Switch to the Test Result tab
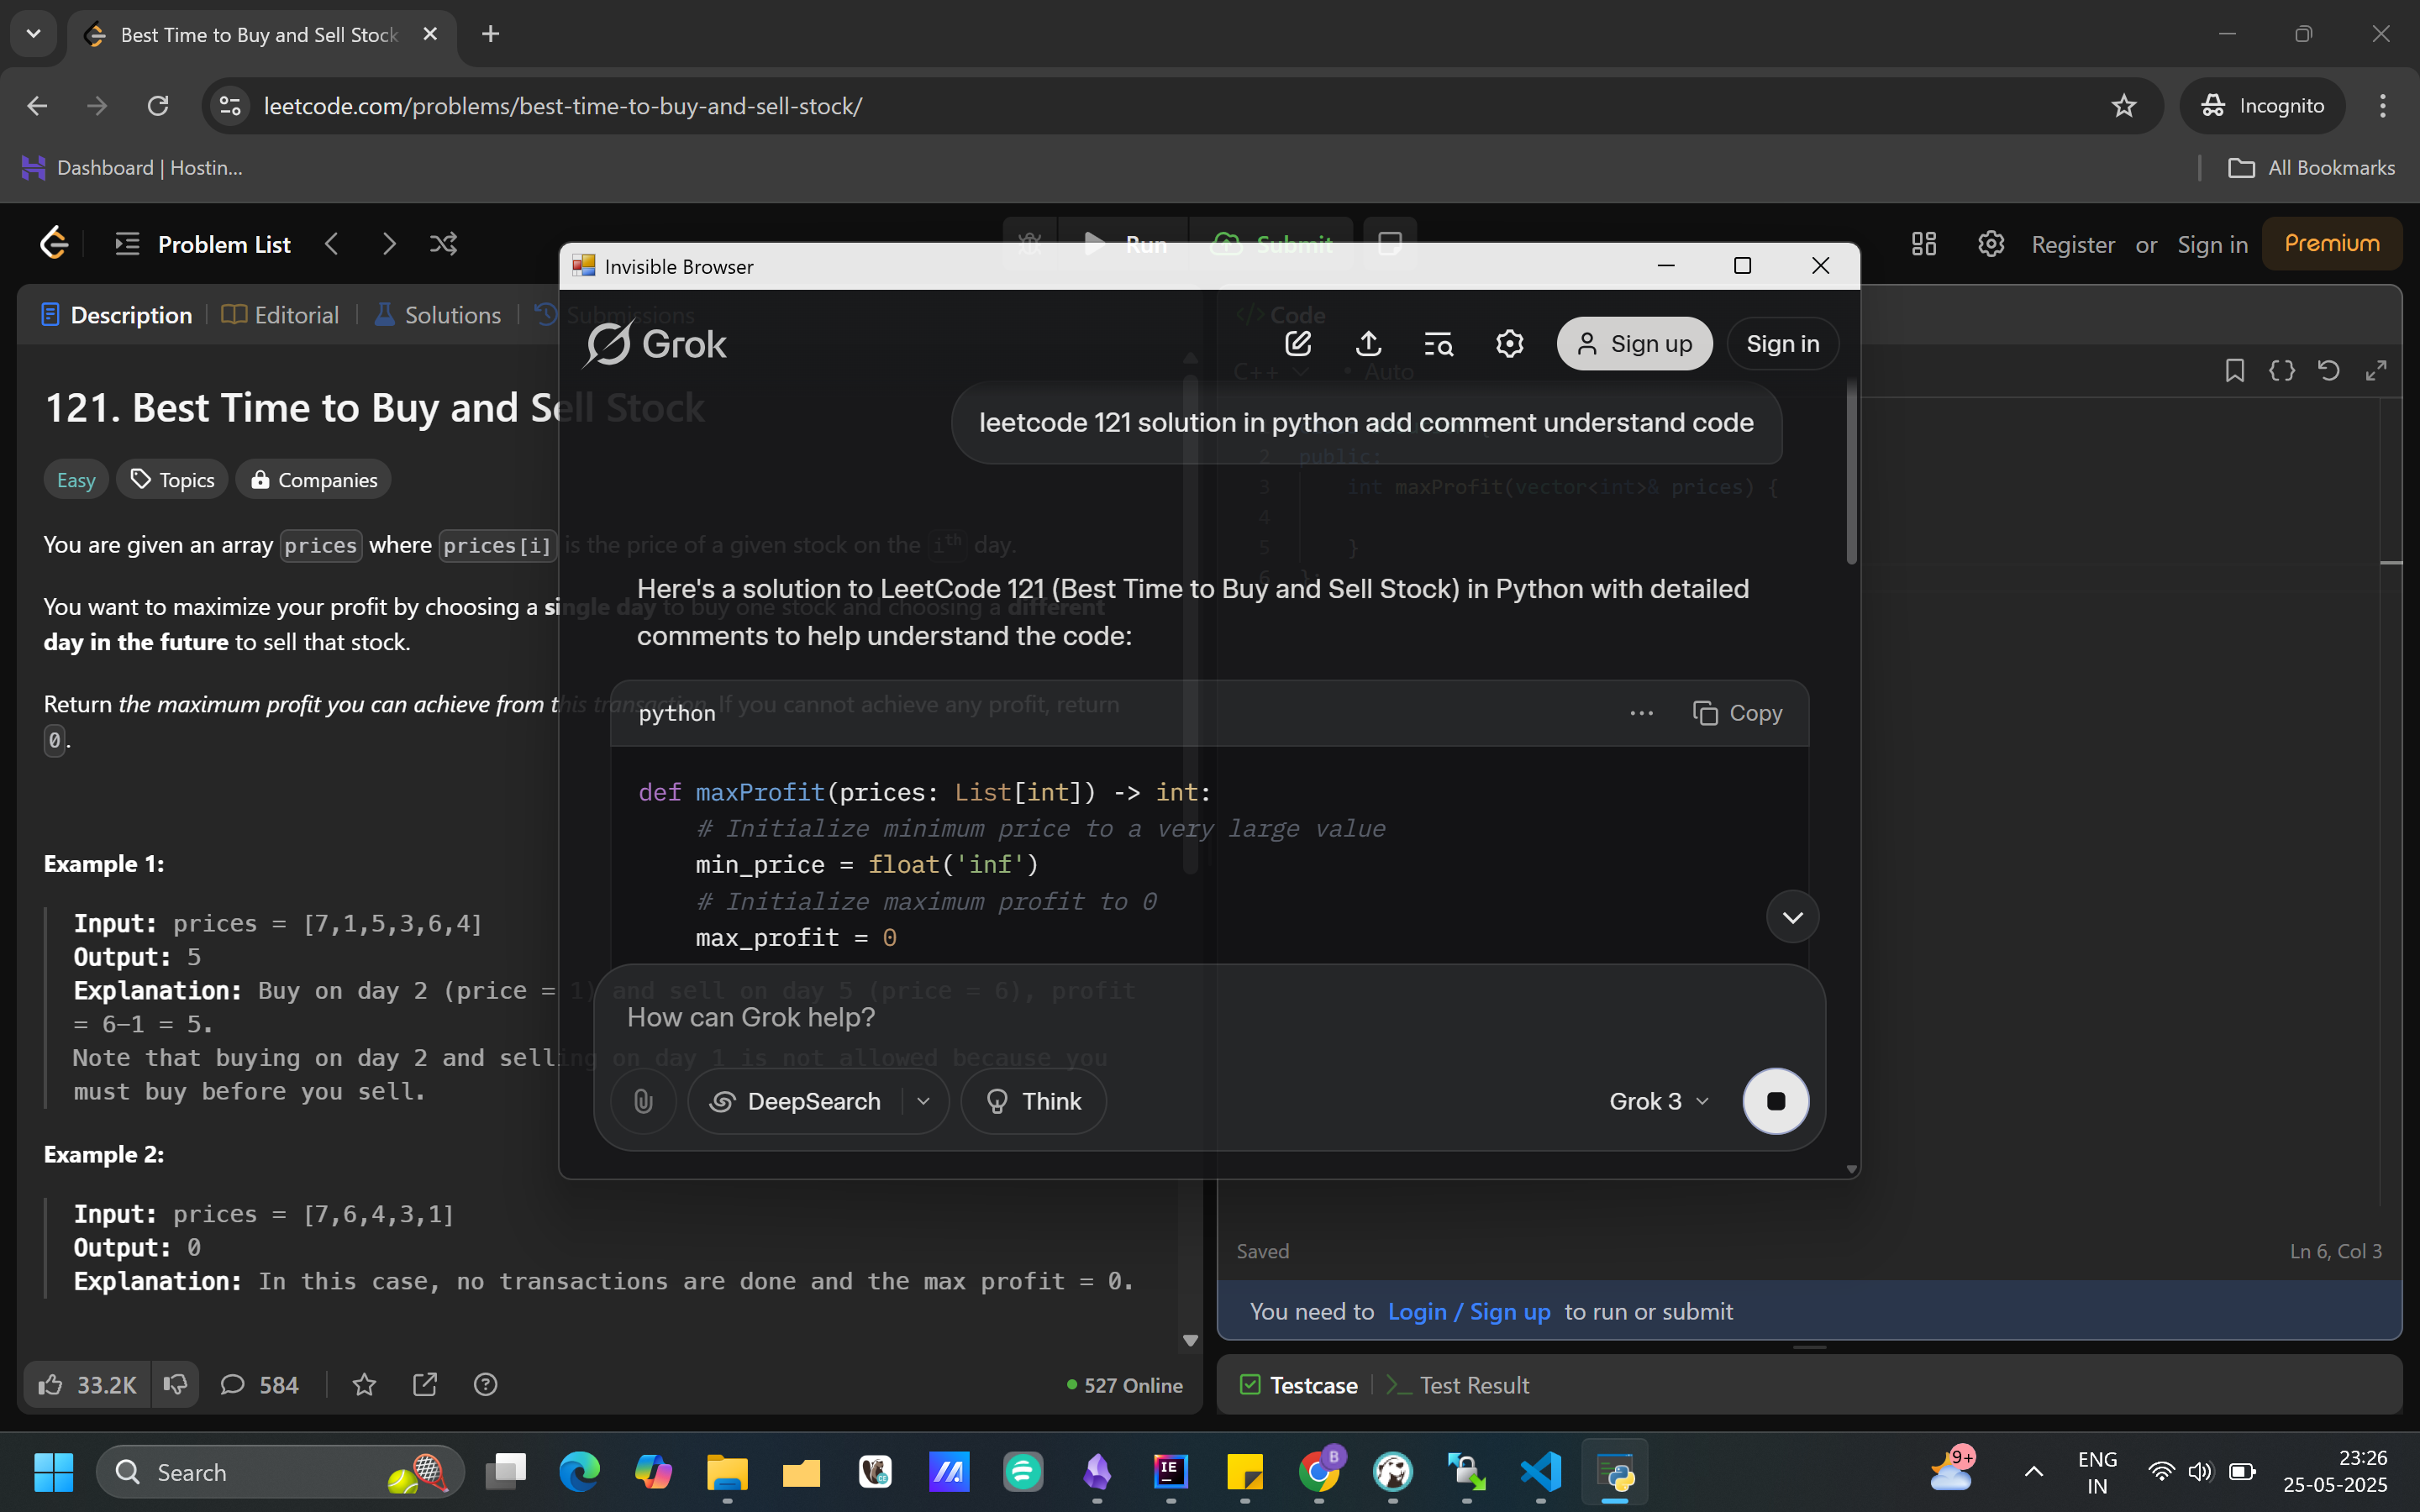 point(1458,1385)
